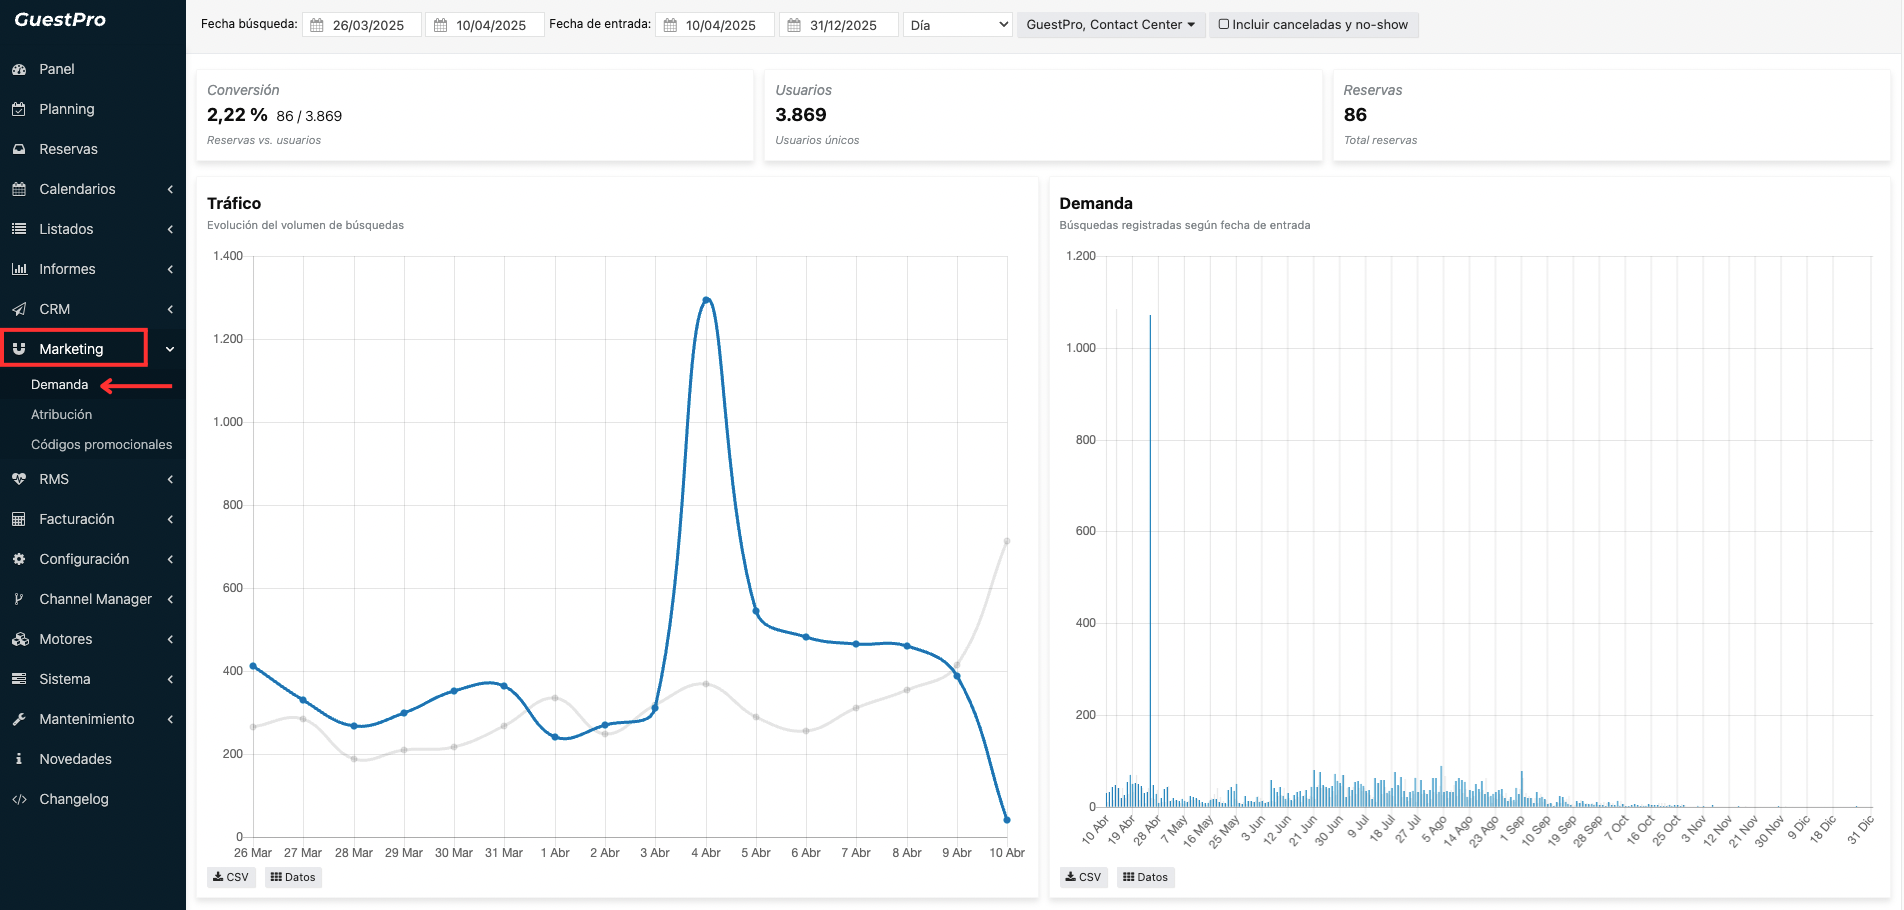The image size is (1904, 910).
Task: Show Datos table for Demanda chart
Action: [1145, 877]
